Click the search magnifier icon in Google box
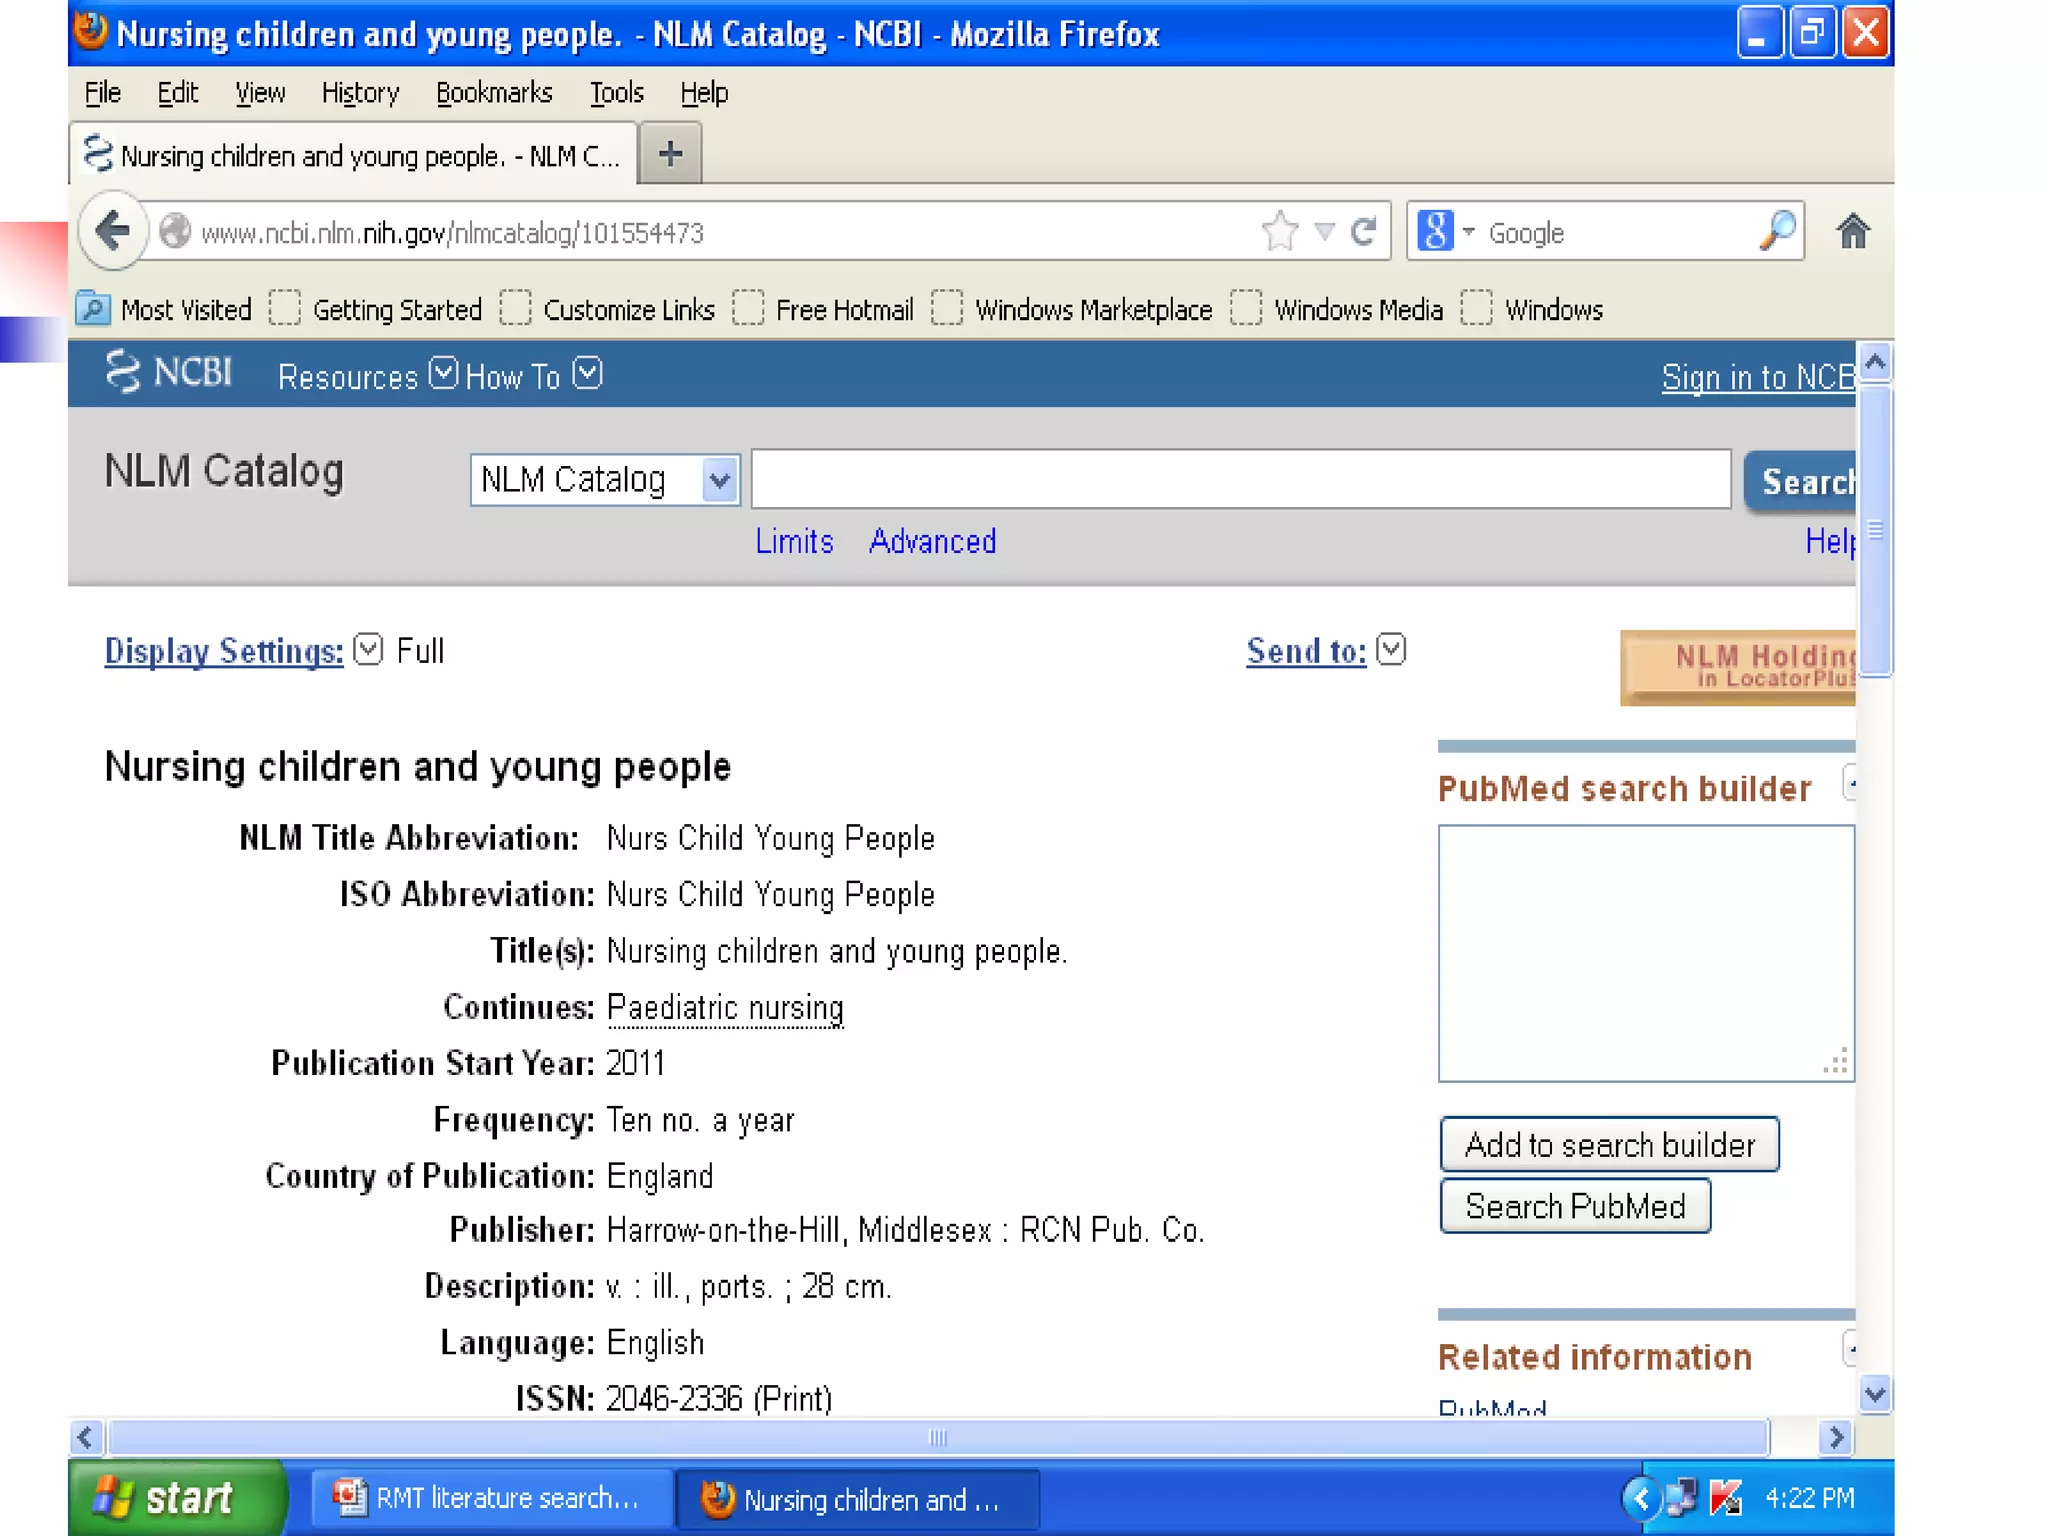2048x1536 pixels. click(1777, 232)
